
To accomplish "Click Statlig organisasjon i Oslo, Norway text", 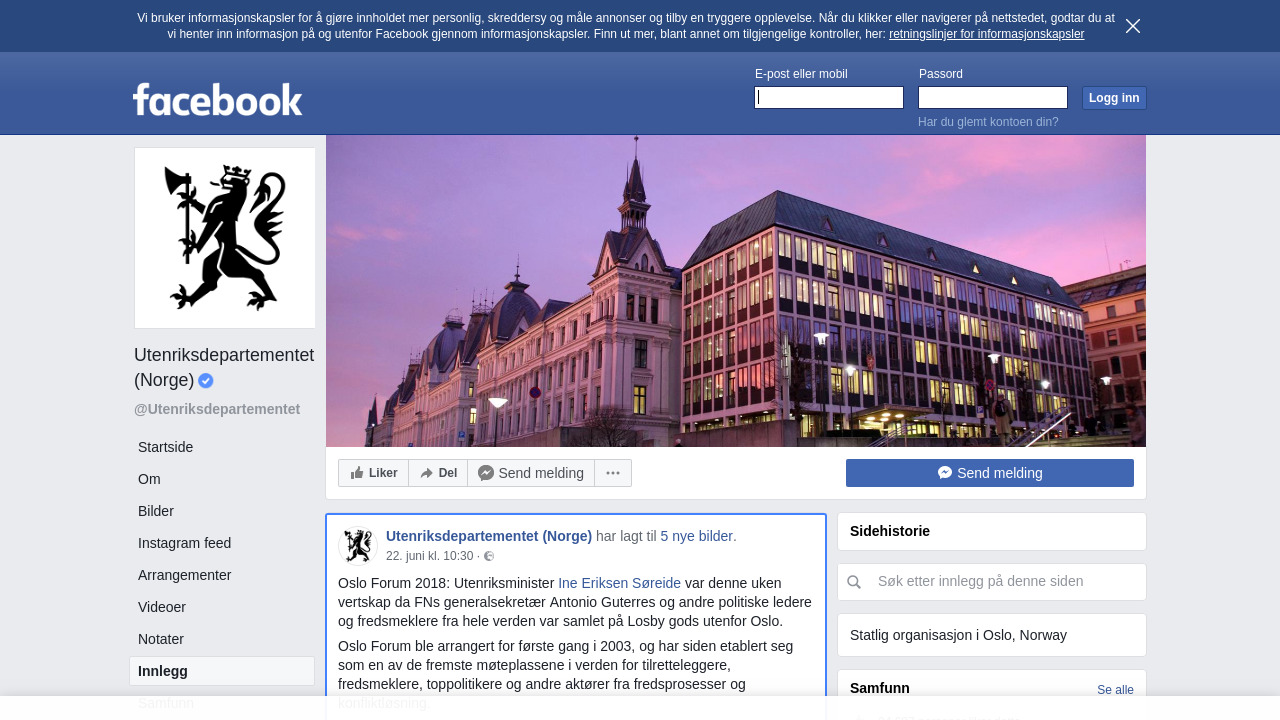I will coord(958,635).
